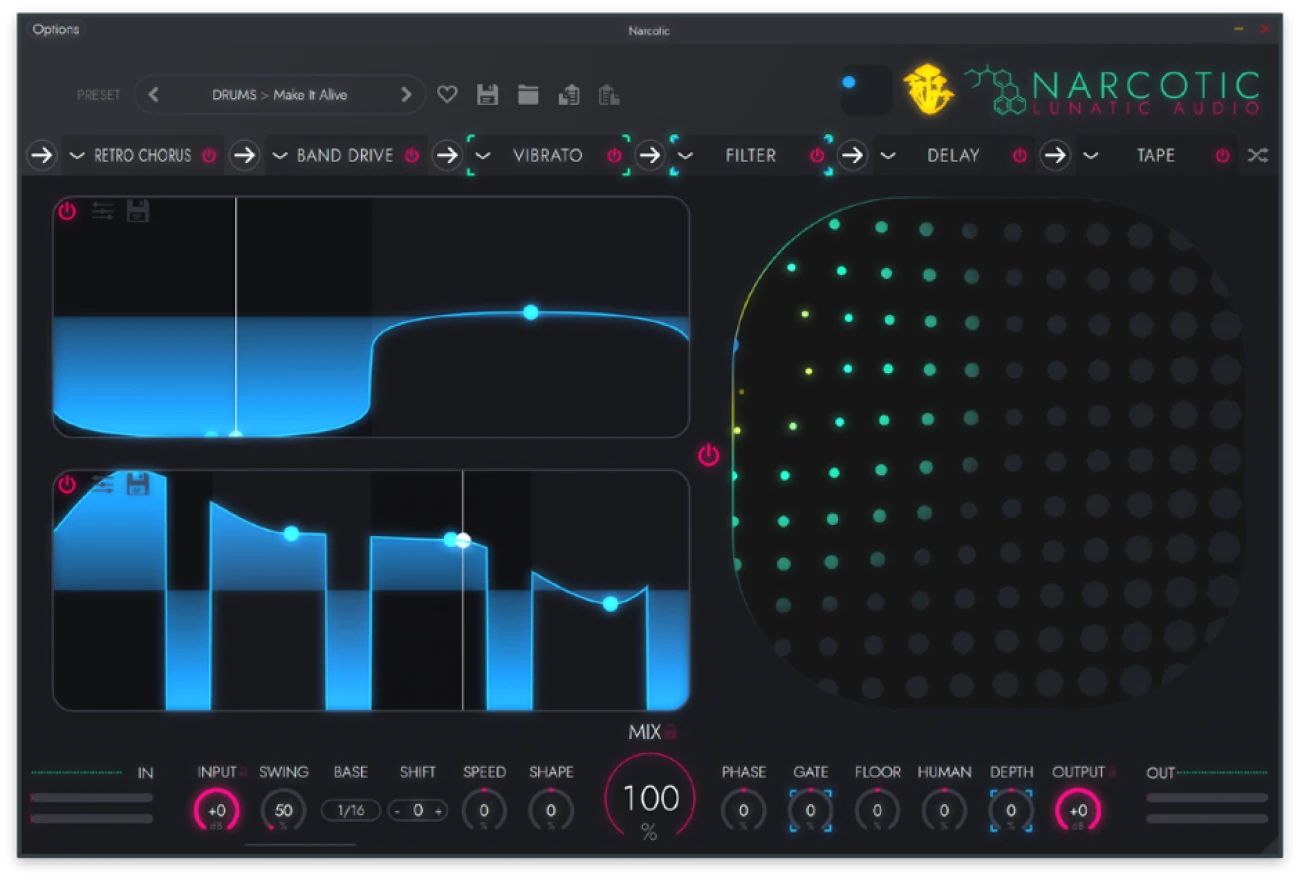Toggle the lock icon beside OUTPUT
Image resolution: width=1300 pixels, height=880 pixels.
pos(1111,772)
